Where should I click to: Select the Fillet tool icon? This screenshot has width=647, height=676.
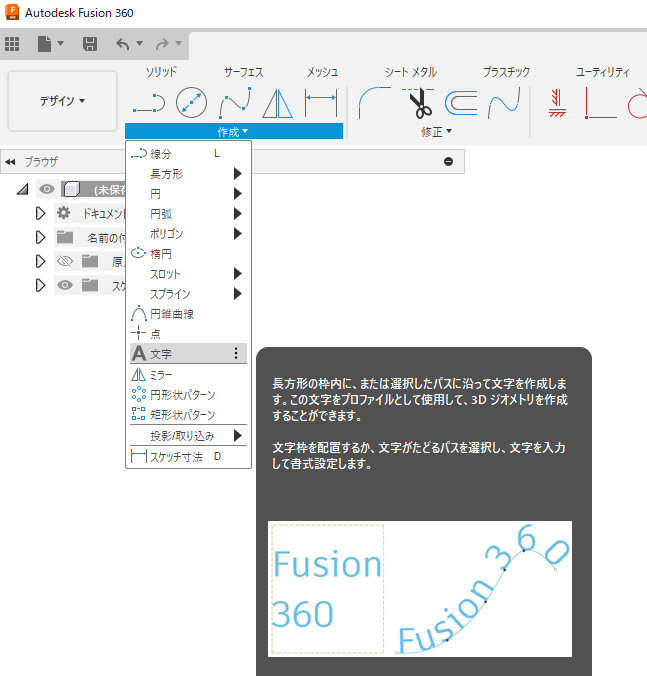pos(374,103)
